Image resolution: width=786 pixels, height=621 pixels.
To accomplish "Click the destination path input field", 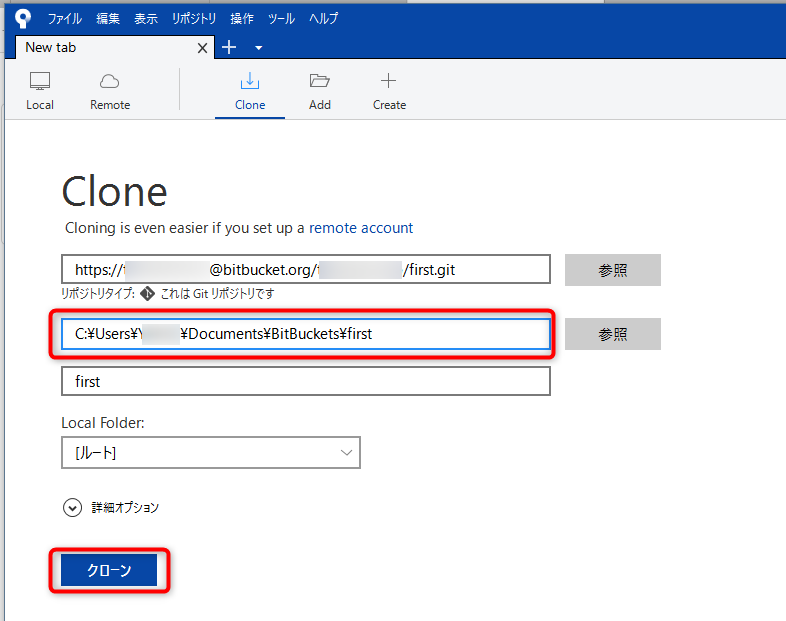I will [x=306, y=334].
